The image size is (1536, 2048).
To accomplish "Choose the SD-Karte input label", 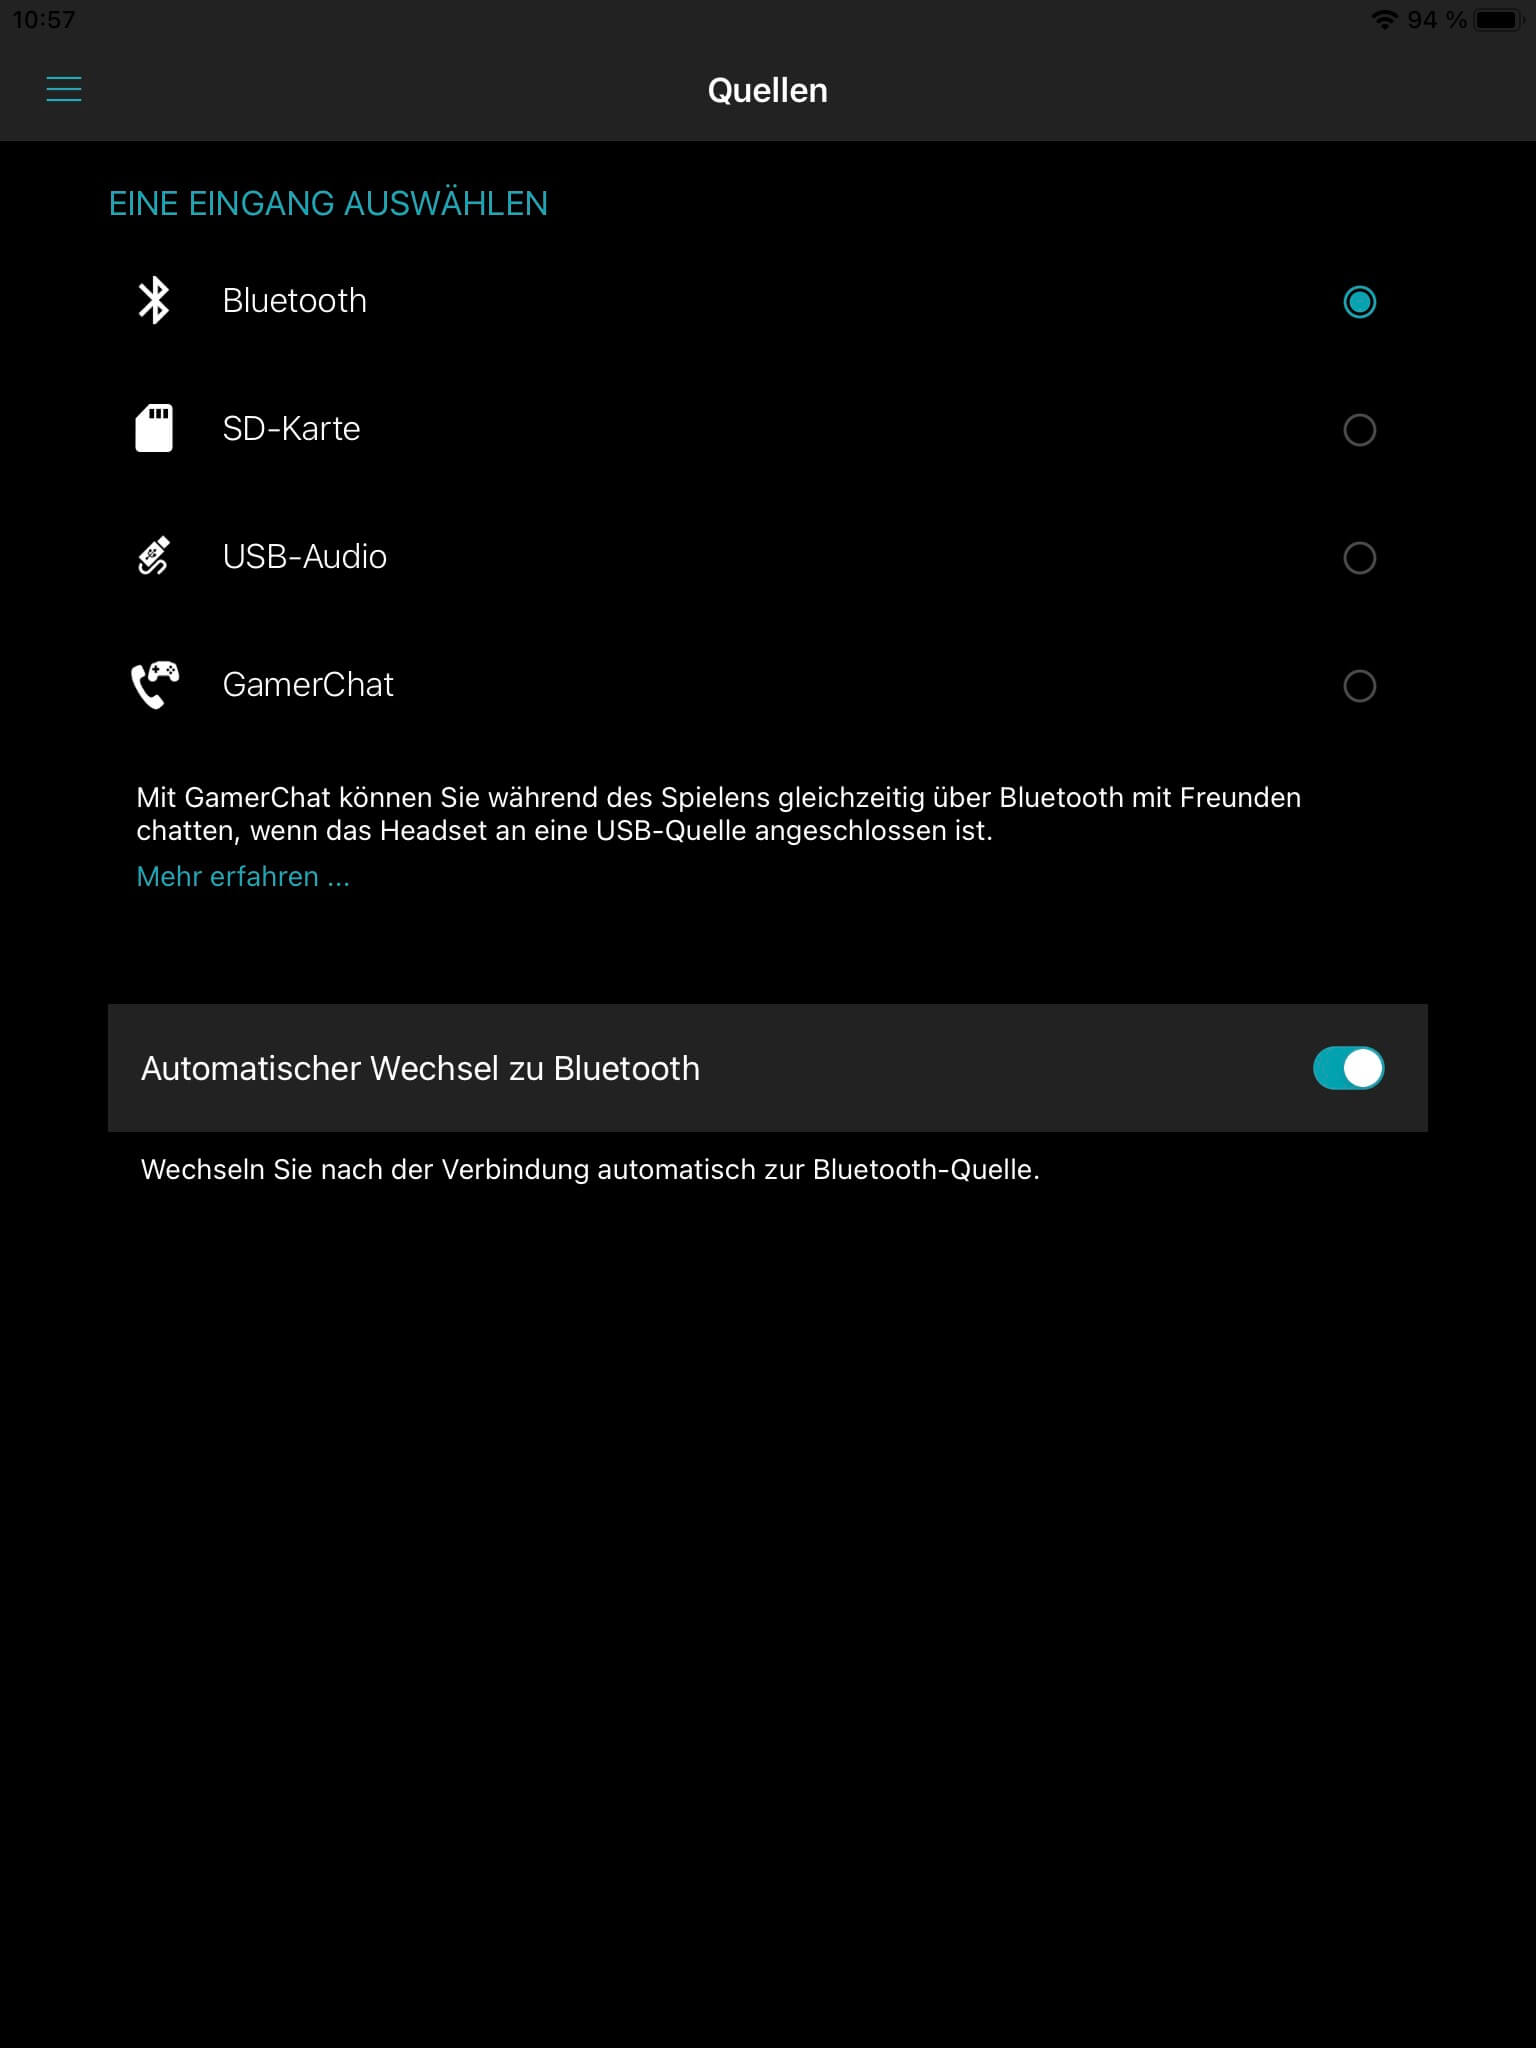I will (291, 429).
